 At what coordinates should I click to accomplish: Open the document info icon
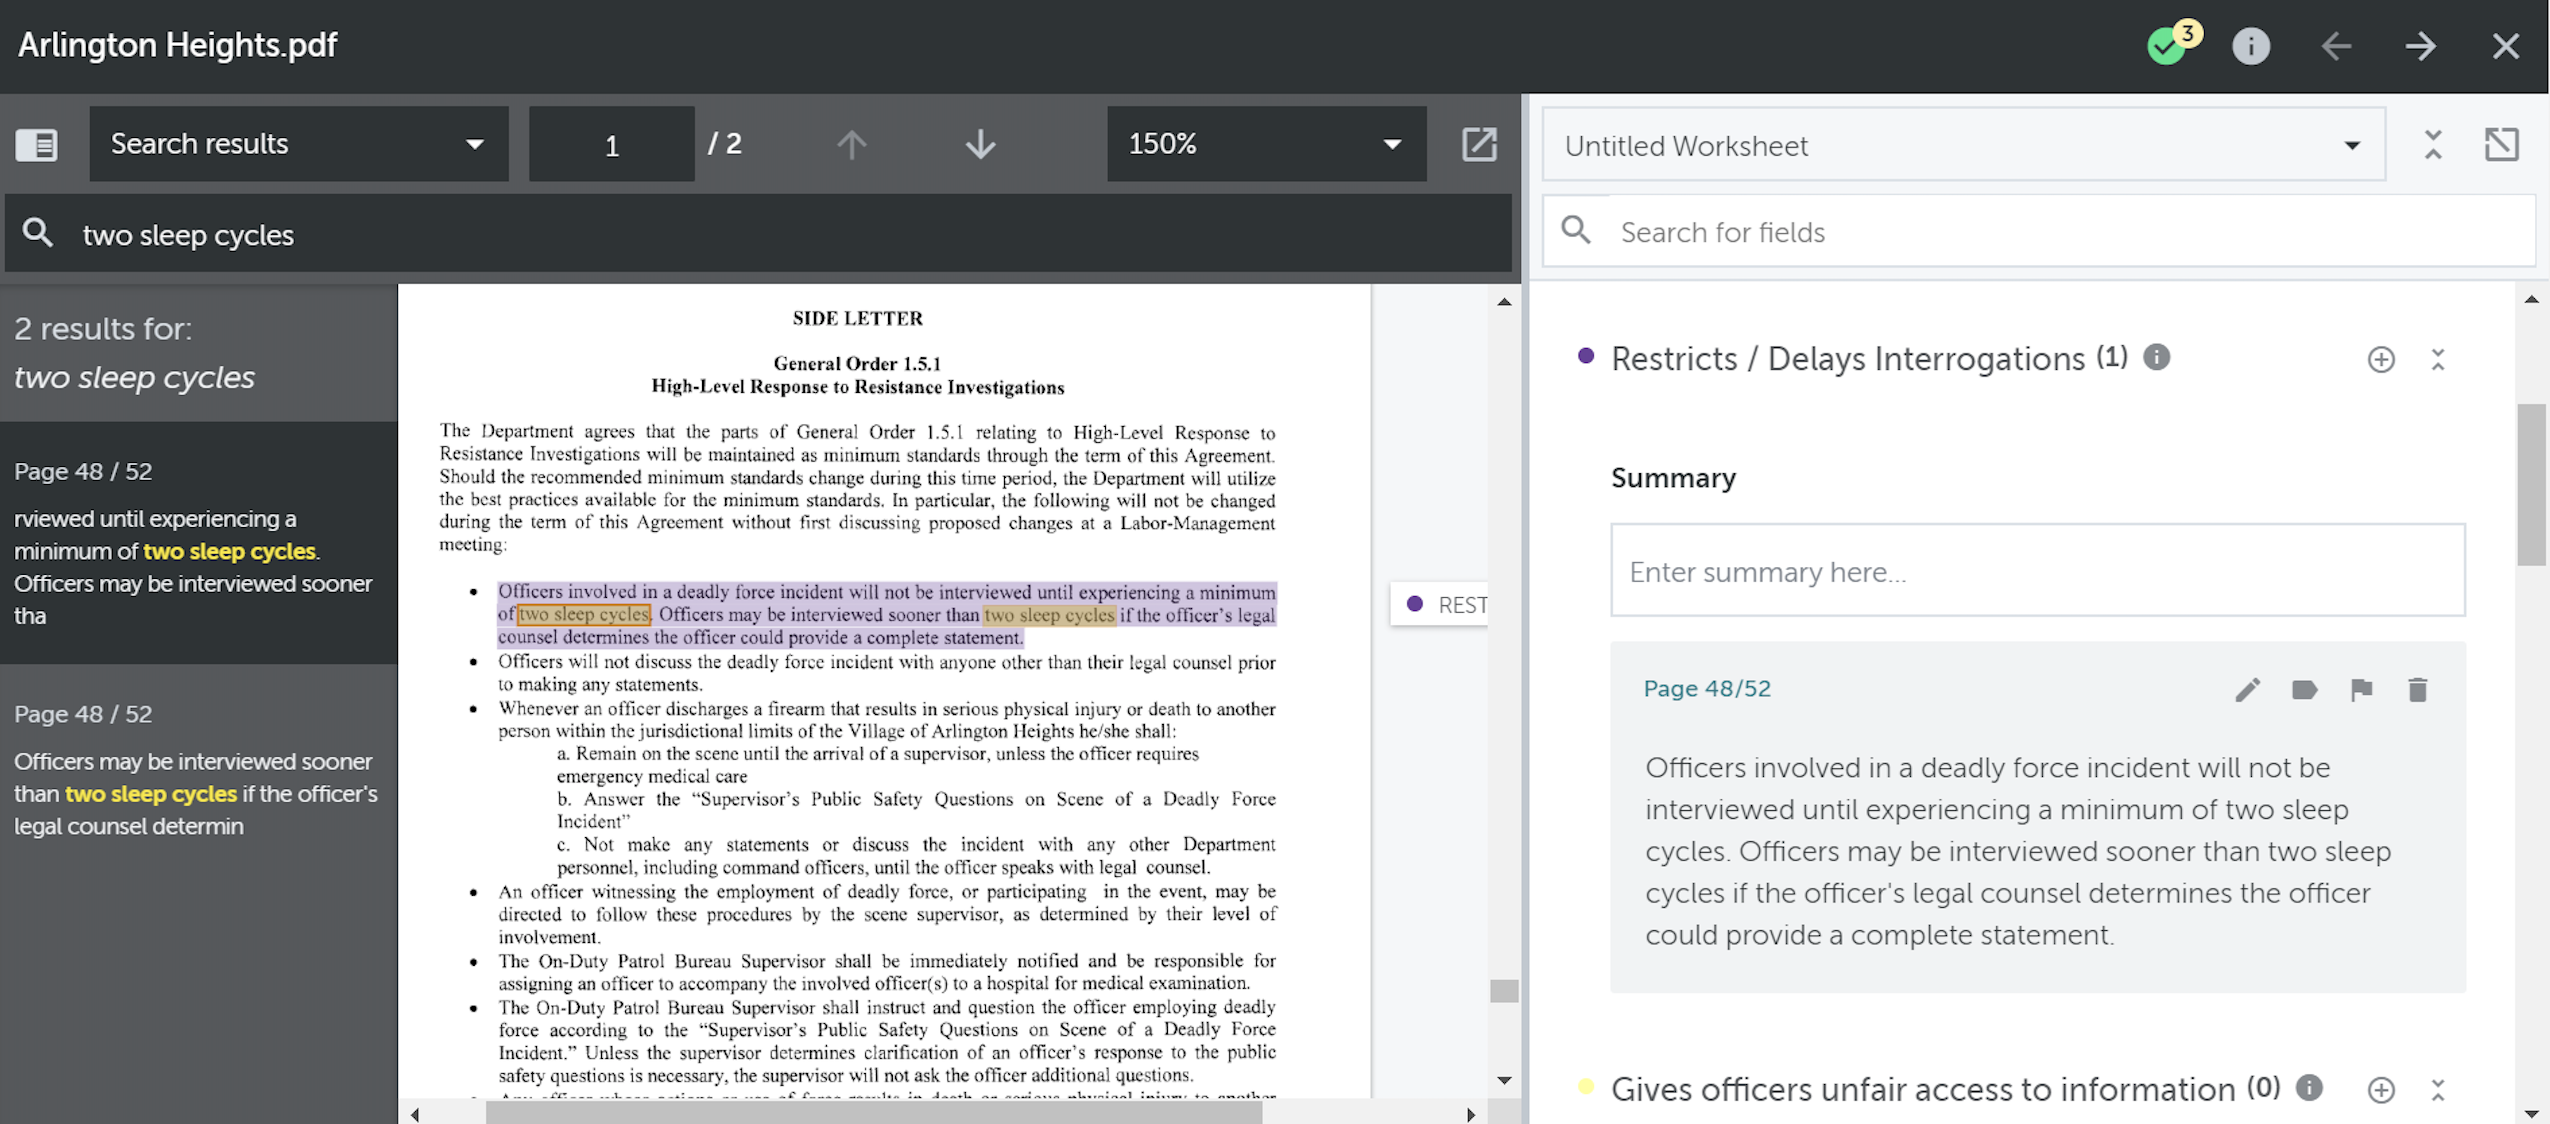pos(2250,46)
